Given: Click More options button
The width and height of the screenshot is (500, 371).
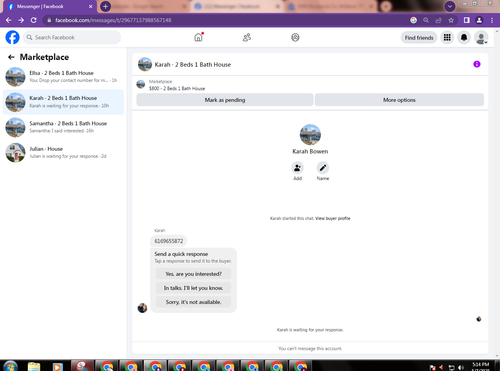Looking at the screenshot, I should [399, 100].
